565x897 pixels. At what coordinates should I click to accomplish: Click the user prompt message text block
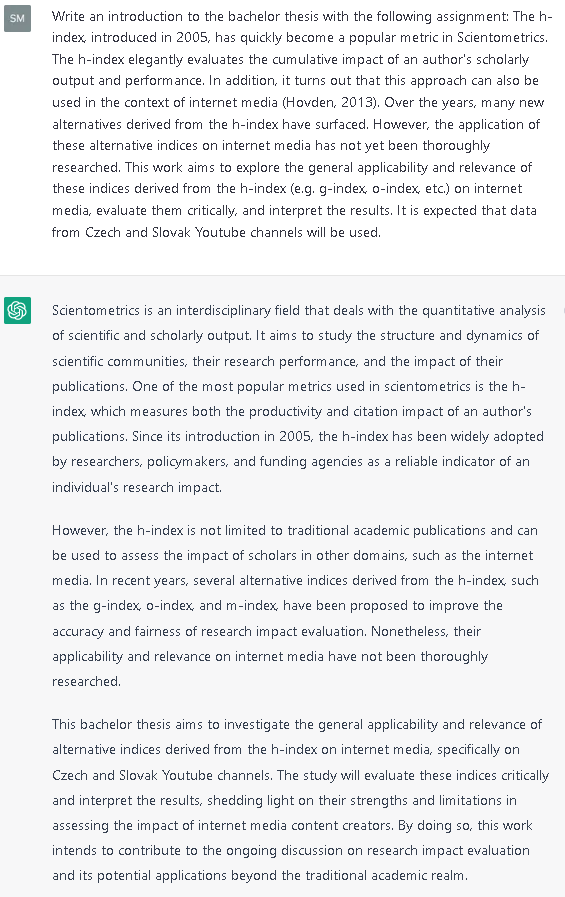coord(302,124)
